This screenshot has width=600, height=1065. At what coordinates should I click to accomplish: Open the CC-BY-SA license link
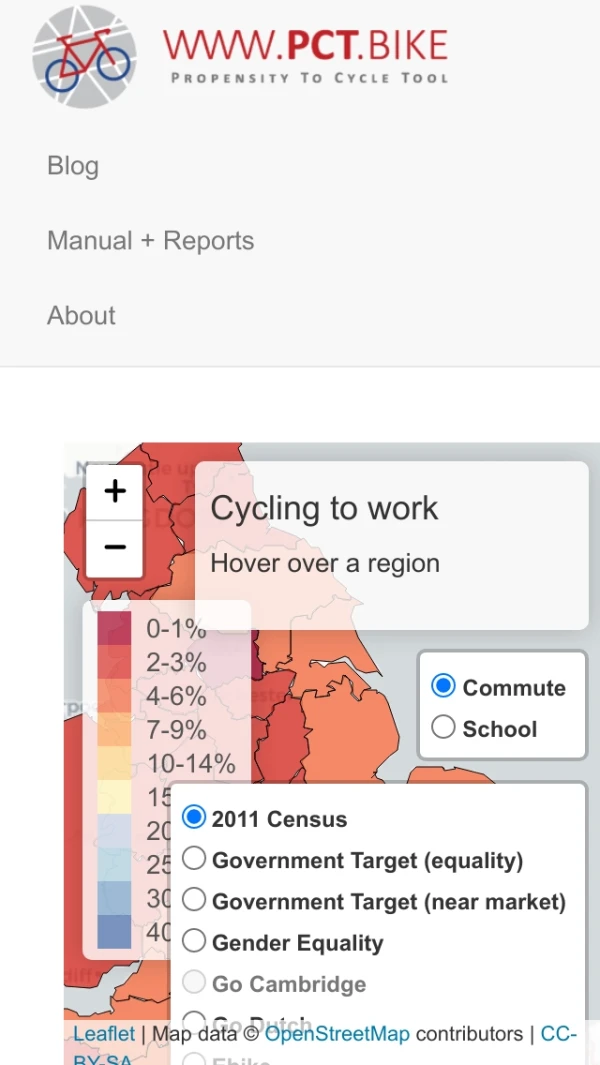[558, 1033]
